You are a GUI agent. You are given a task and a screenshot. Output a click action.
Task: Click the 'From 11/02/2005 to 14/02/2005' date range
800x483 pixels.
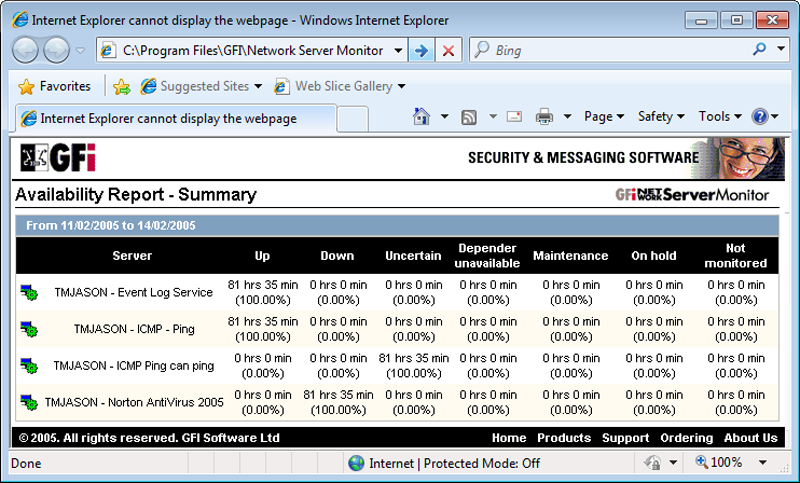click(x=111, y=225)
